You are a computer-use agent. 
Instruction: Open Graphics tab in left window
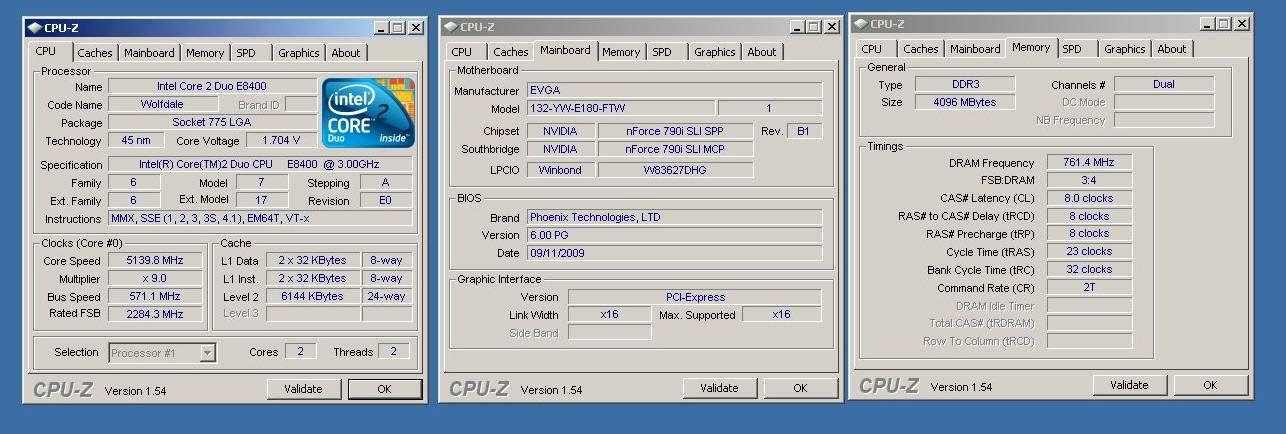[299, 53]
